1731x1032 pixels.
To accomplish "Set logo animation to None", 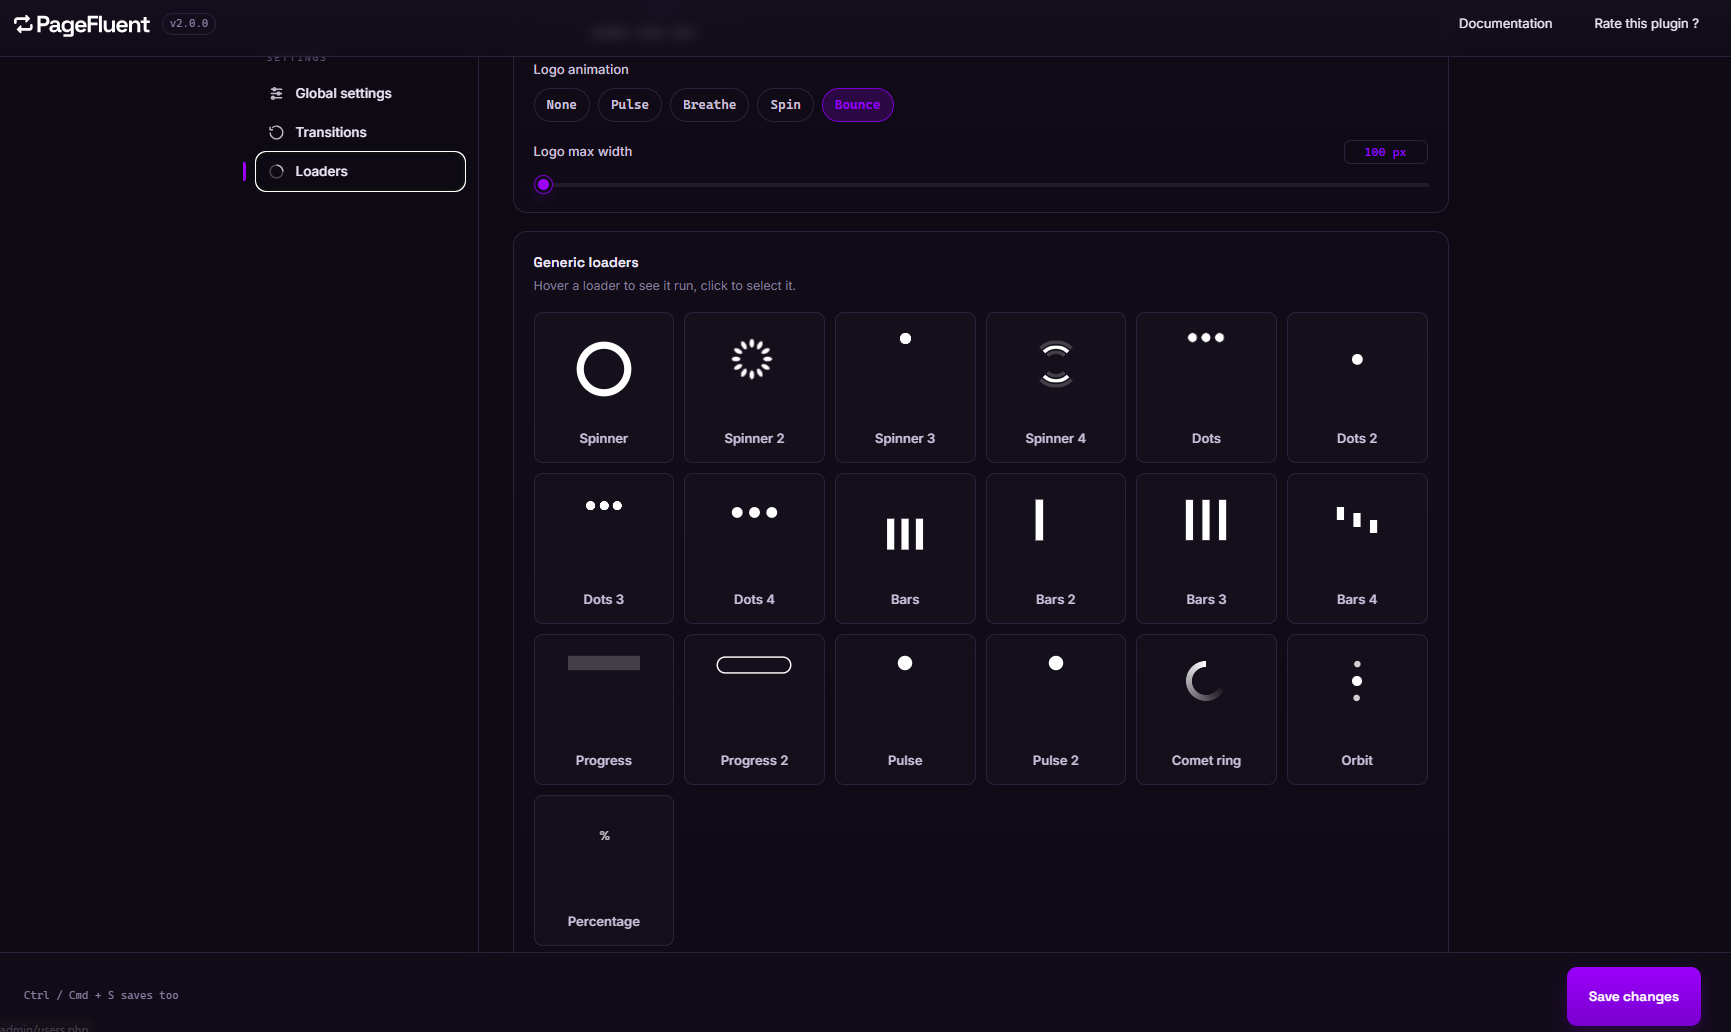I will pos(561,105).
